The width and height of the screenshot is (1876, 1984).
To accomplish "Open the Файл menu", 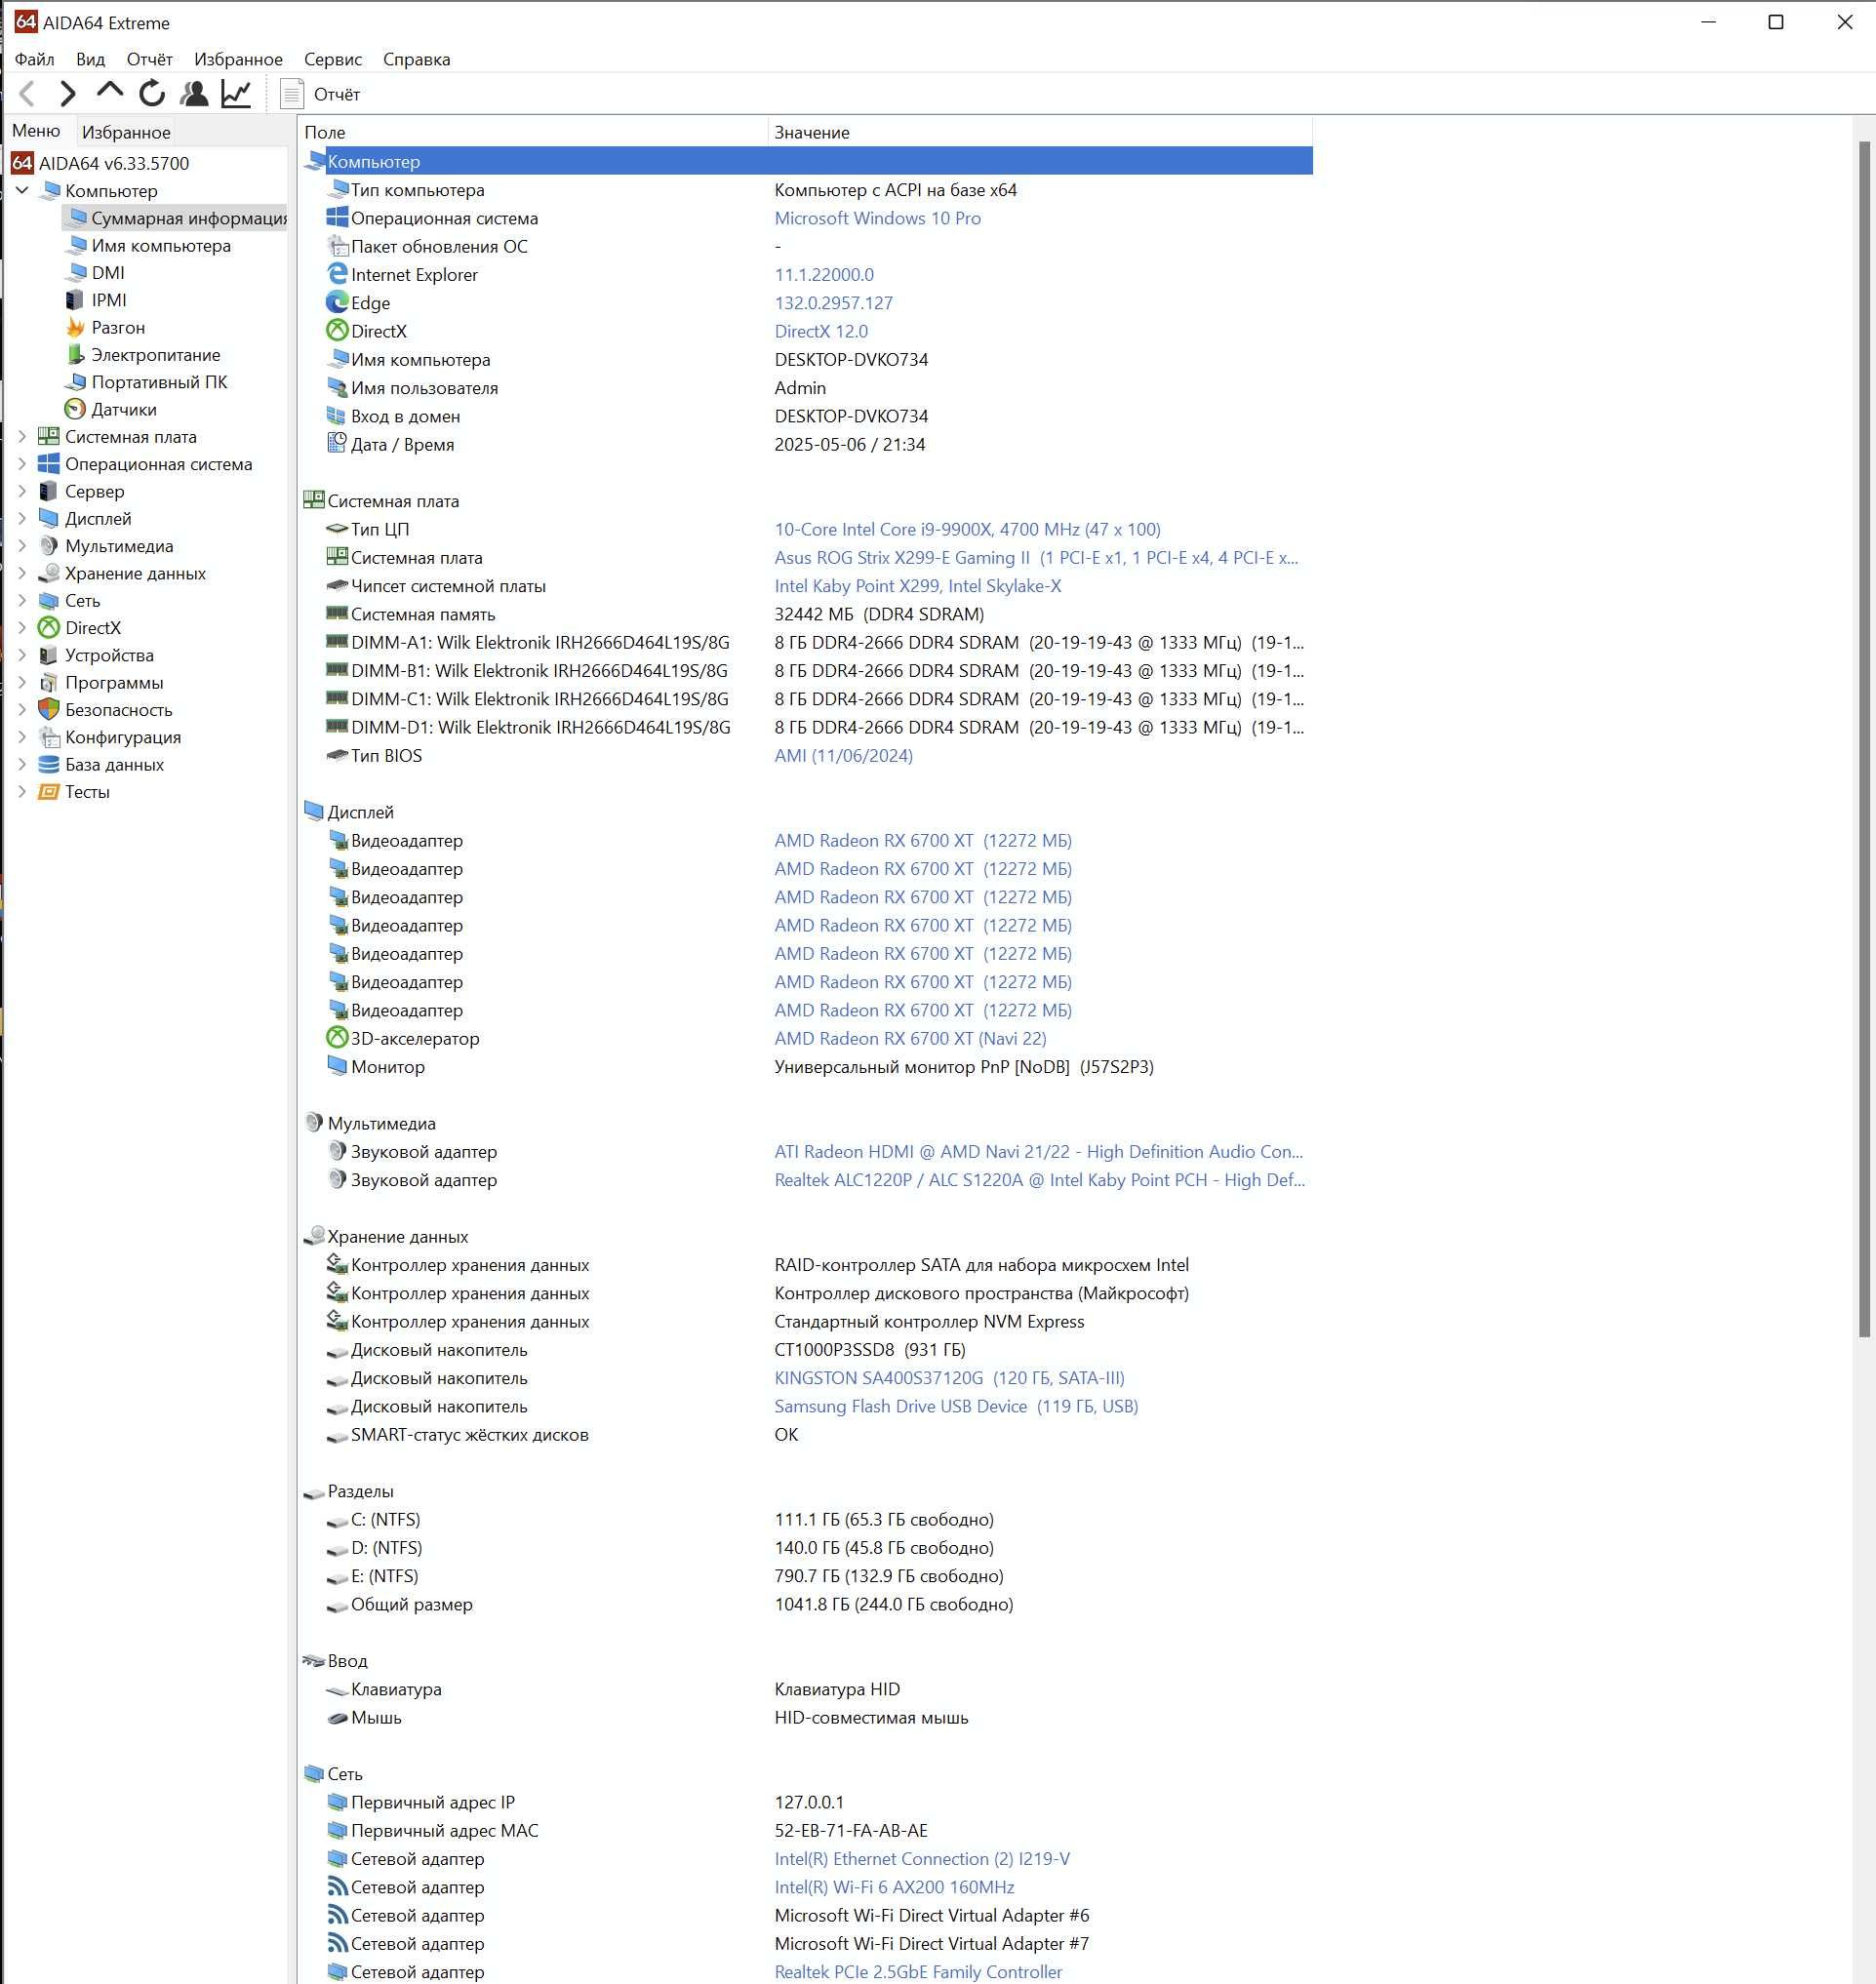I will [x=35, y=59].
